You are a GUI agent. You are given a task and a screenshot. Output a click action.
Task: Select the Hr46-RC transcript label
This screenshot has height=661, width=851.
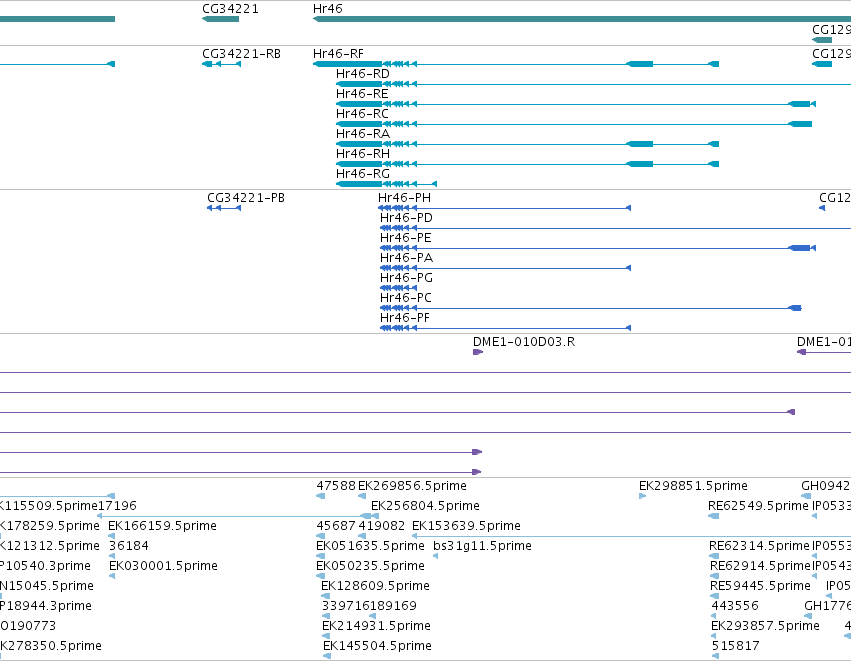362,114
